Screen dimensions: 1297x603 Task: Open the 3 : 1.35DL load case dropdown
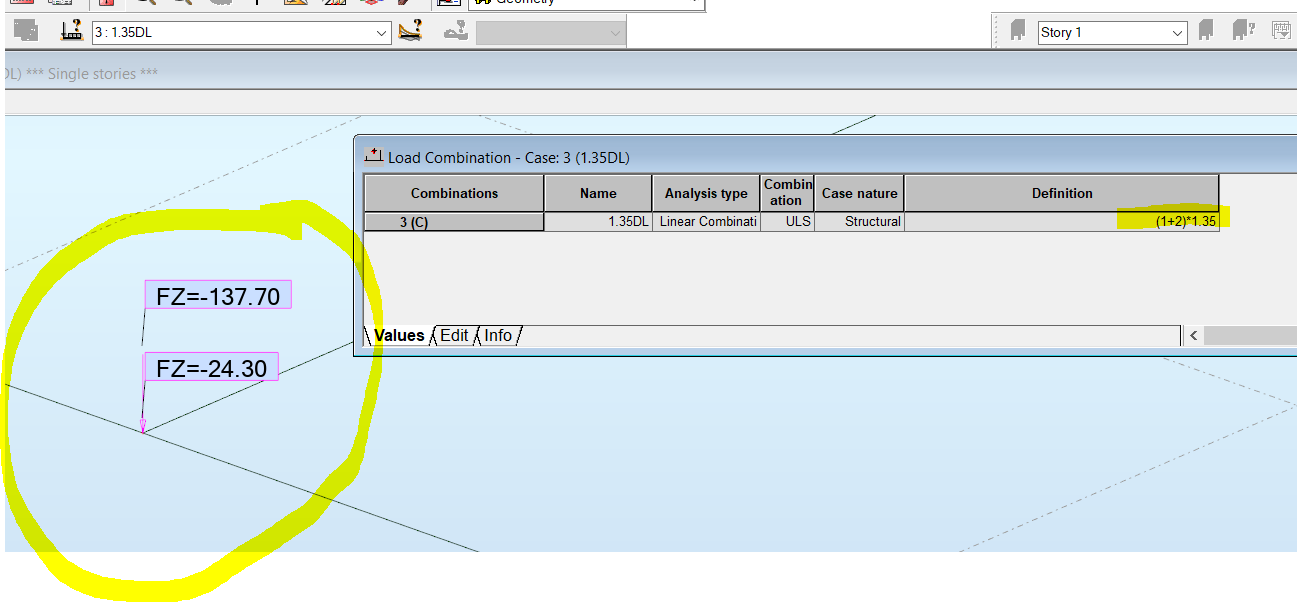[381, 32]
